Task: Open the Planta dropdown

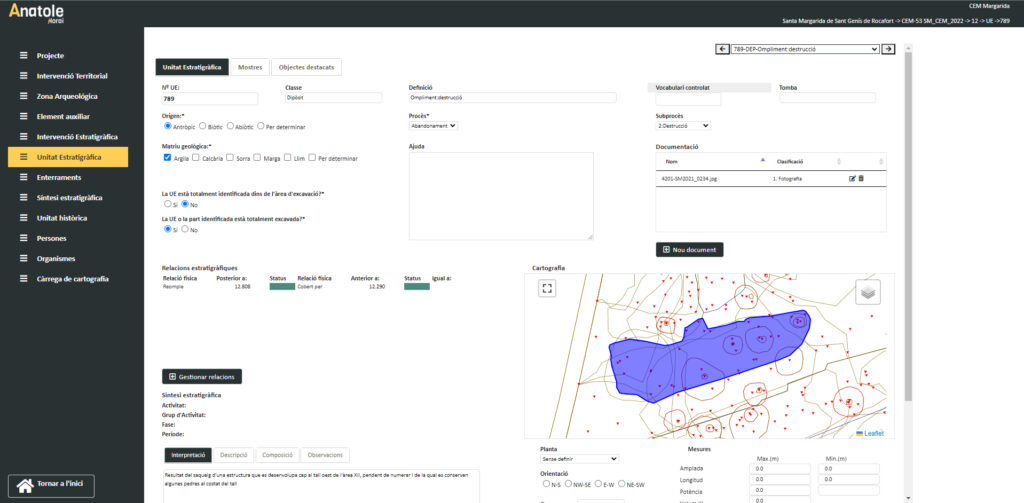Action: point(579,459)
